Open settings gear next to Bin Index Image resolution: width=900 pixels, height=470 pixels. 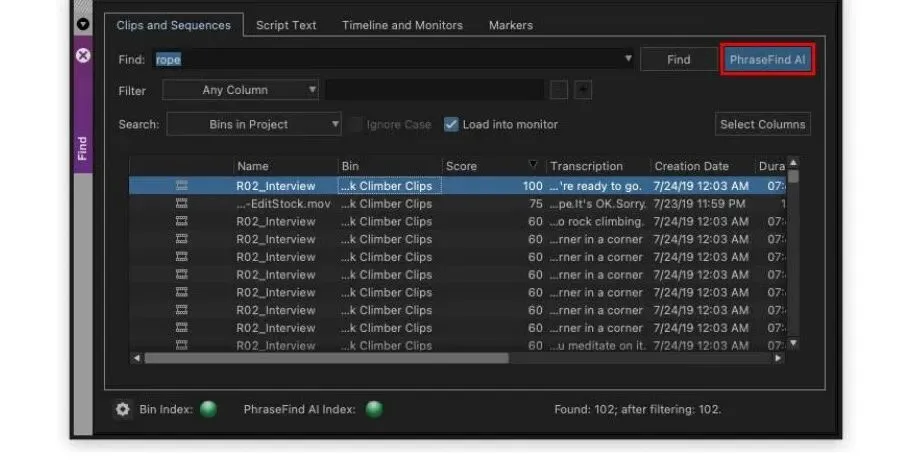pyautogui.click(x=123, y=409)
